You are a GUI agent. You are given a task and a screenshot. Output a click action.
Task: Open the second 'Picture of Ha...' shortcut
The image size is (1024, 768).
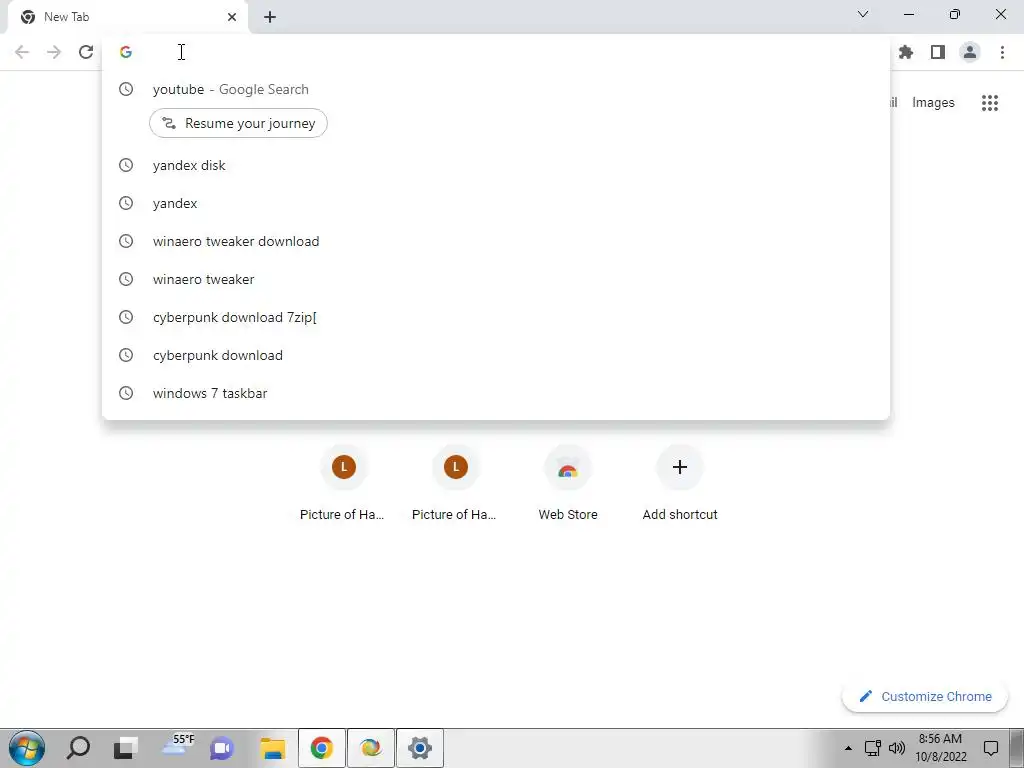tap(455, 484)
